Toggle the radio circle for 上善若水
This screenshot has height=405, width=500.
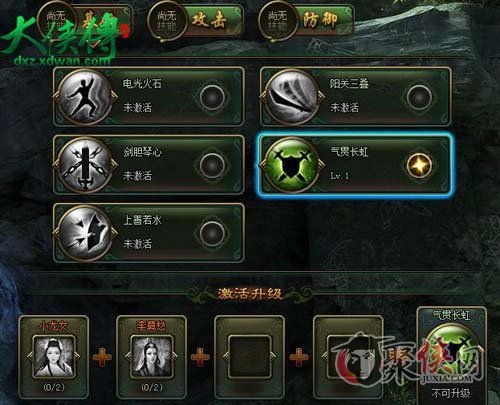coord(212,233)
